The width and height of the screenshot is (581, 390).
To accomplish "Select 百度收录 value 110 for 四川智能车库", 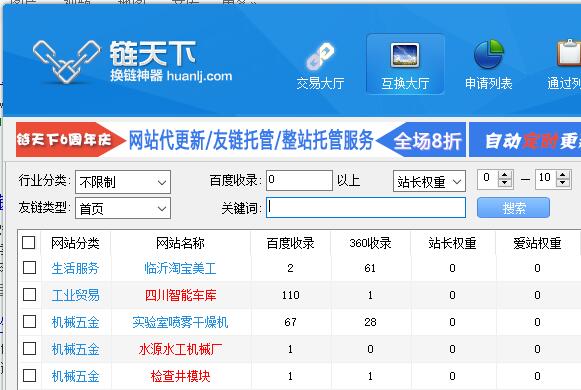I will pos(290,295).
